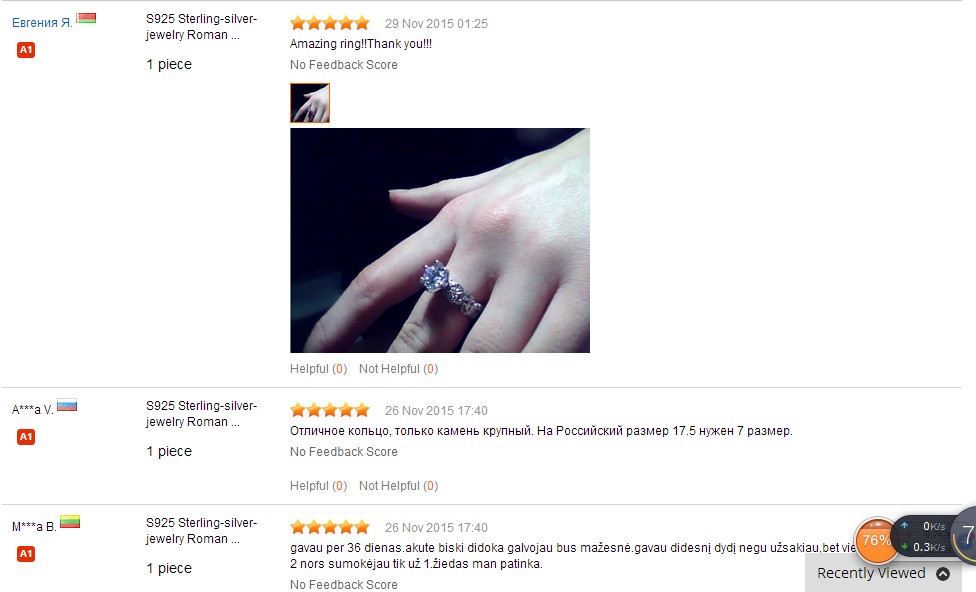The image size is (976, 592).
Task: Click the five-star rating of first review
Action: coord(330,24)
